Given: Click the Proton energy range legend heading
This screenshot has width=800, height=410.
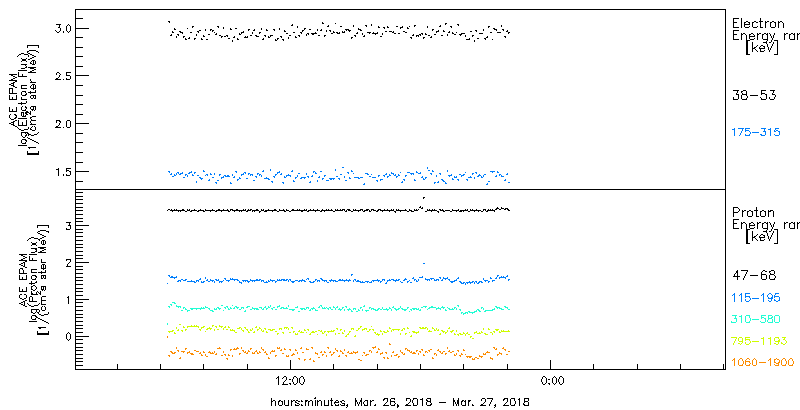Looking at the screenshot, I should coord(764,224).
